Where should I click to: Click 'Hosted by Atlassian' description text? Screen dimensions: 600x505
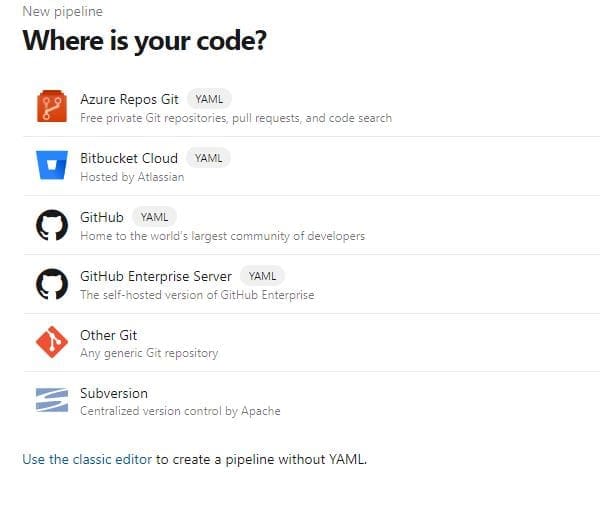pos(132,177)
